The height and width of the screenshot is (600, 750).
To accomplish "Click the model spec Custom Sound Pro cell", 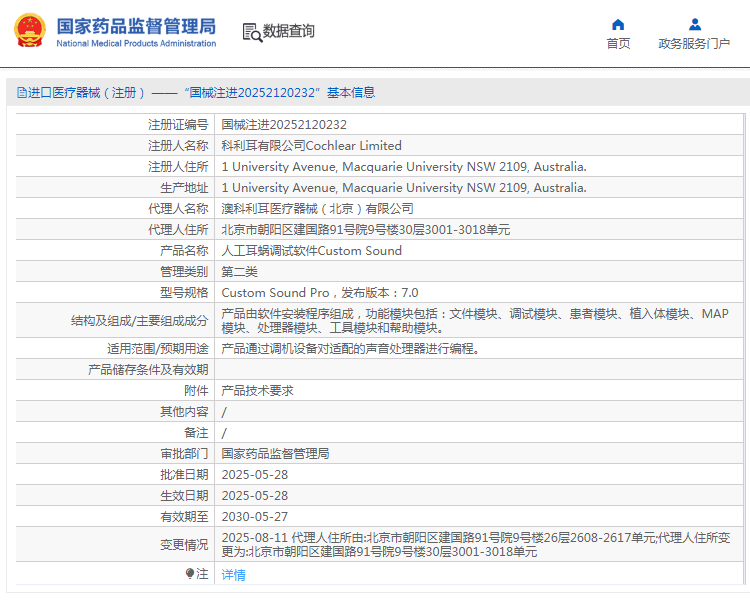I will pyautogui.click(x=319, y=293).
